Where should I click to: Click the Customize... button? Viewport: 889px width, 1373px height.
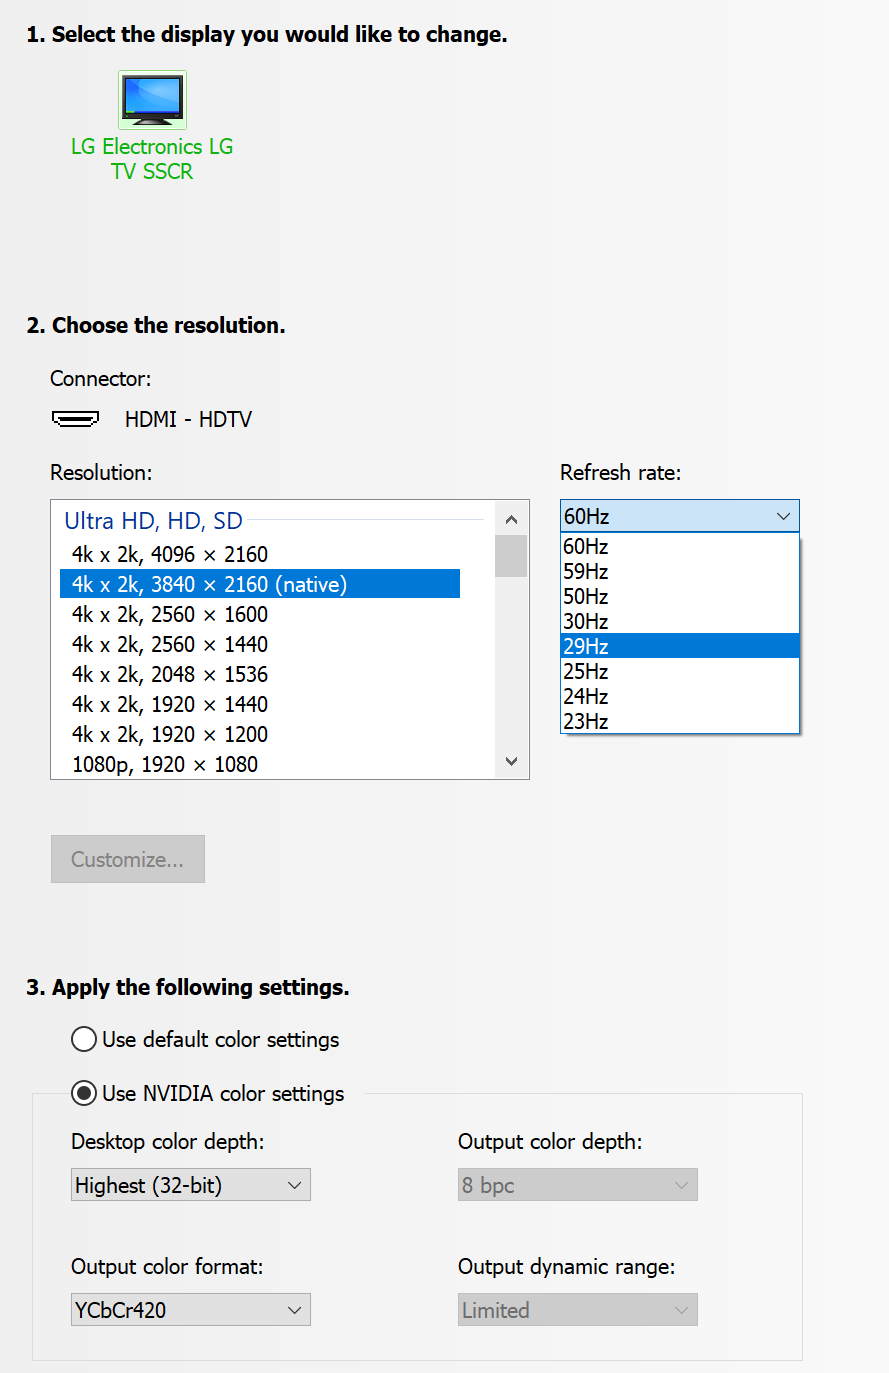128,859
